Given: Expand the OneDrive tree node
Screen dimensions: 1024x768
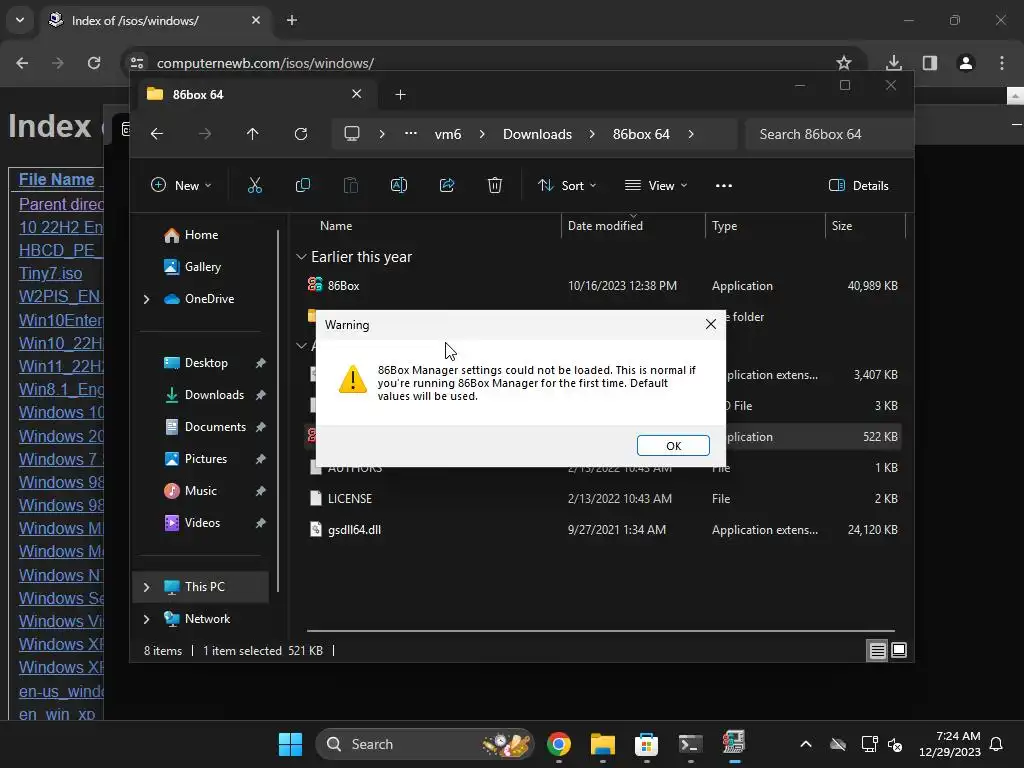Looking at the screenshot, I should click(146, 299).
